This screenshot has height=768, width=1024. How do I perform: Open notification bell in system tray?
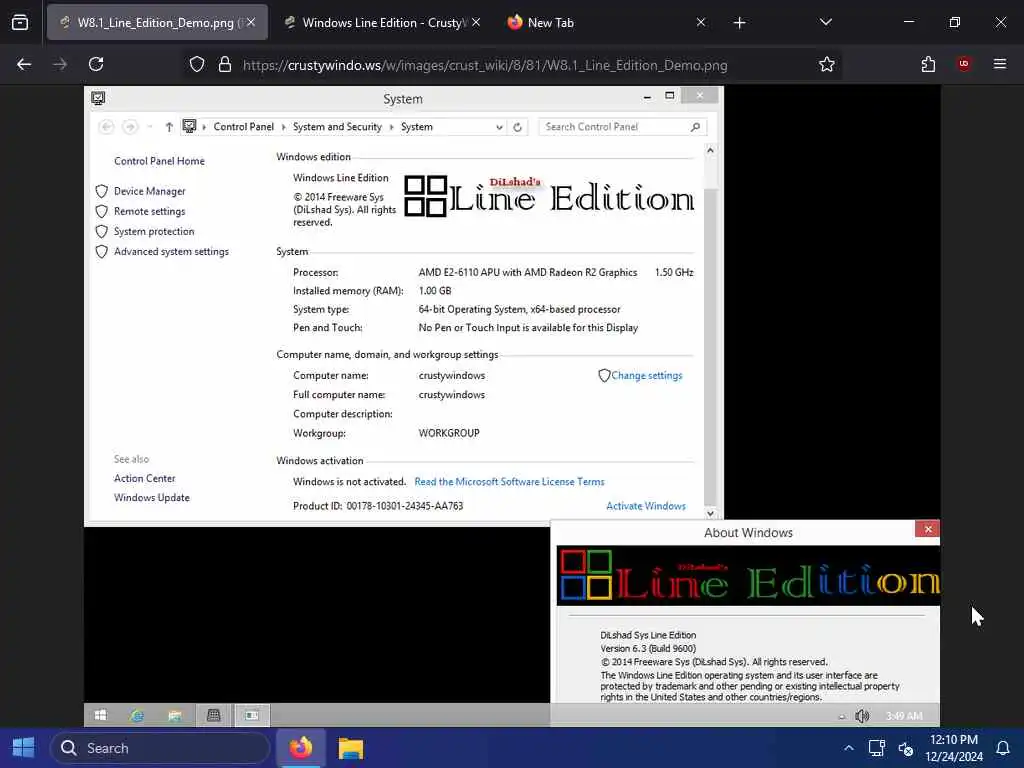point(1002,748)
